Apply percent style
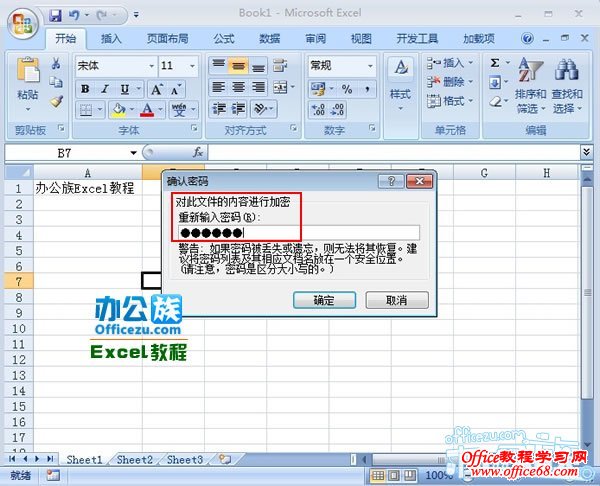 coord(347,89)
